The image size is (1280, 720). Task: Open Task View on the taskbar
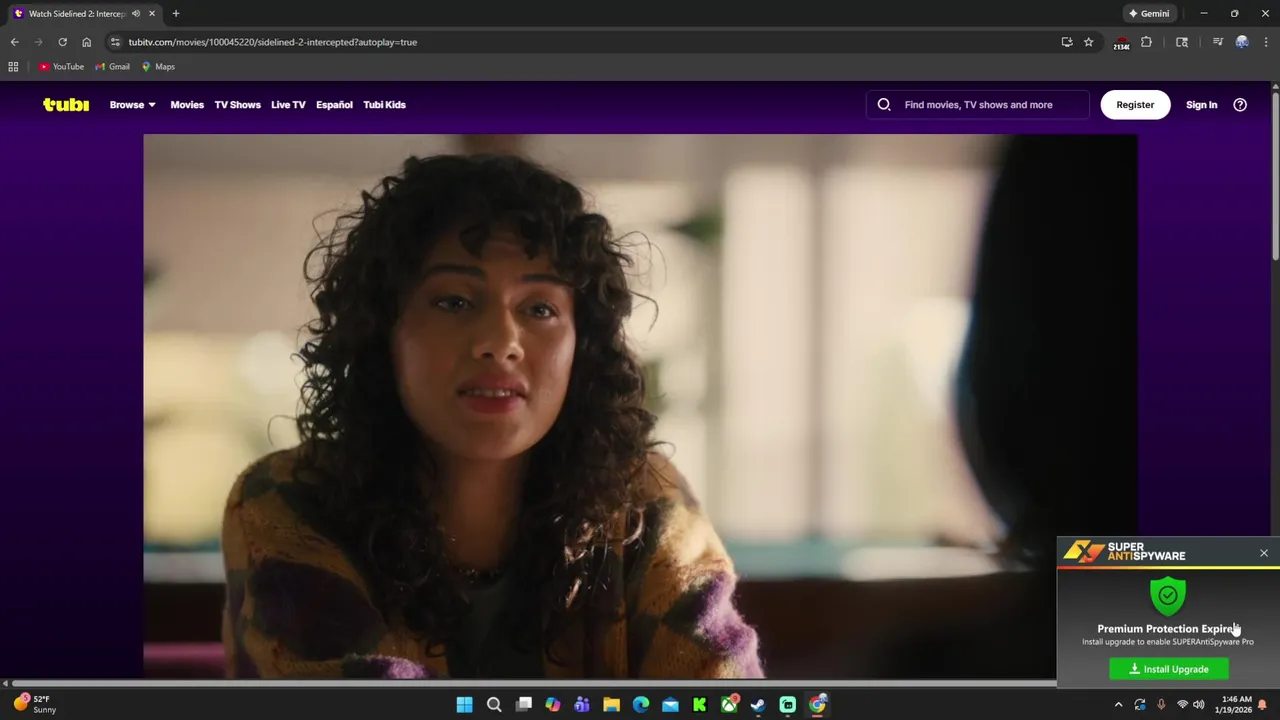tap(523, 705)
